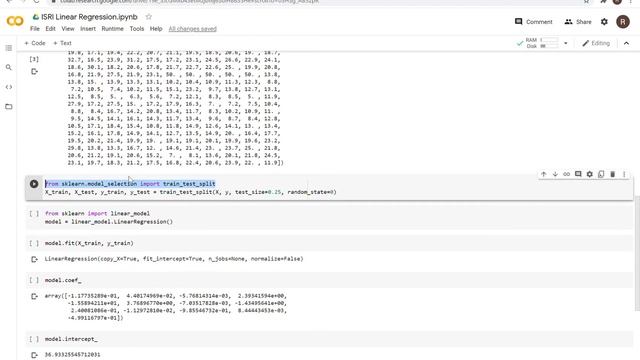Click the All changes saved link
The height and width of the screenshot is (360, 640).
193,29
